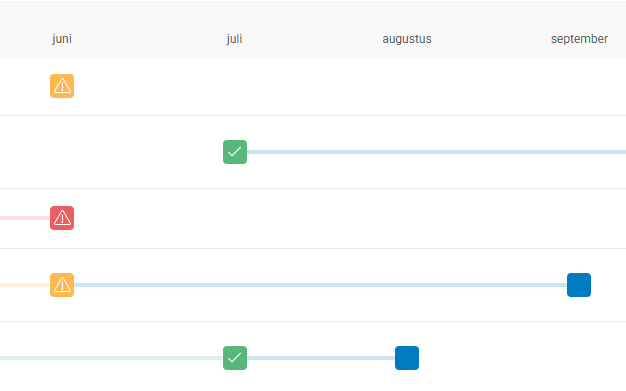Open the red warning marker under juni
This screenshot has height=391, width=626.
click(x=62, y=218)
